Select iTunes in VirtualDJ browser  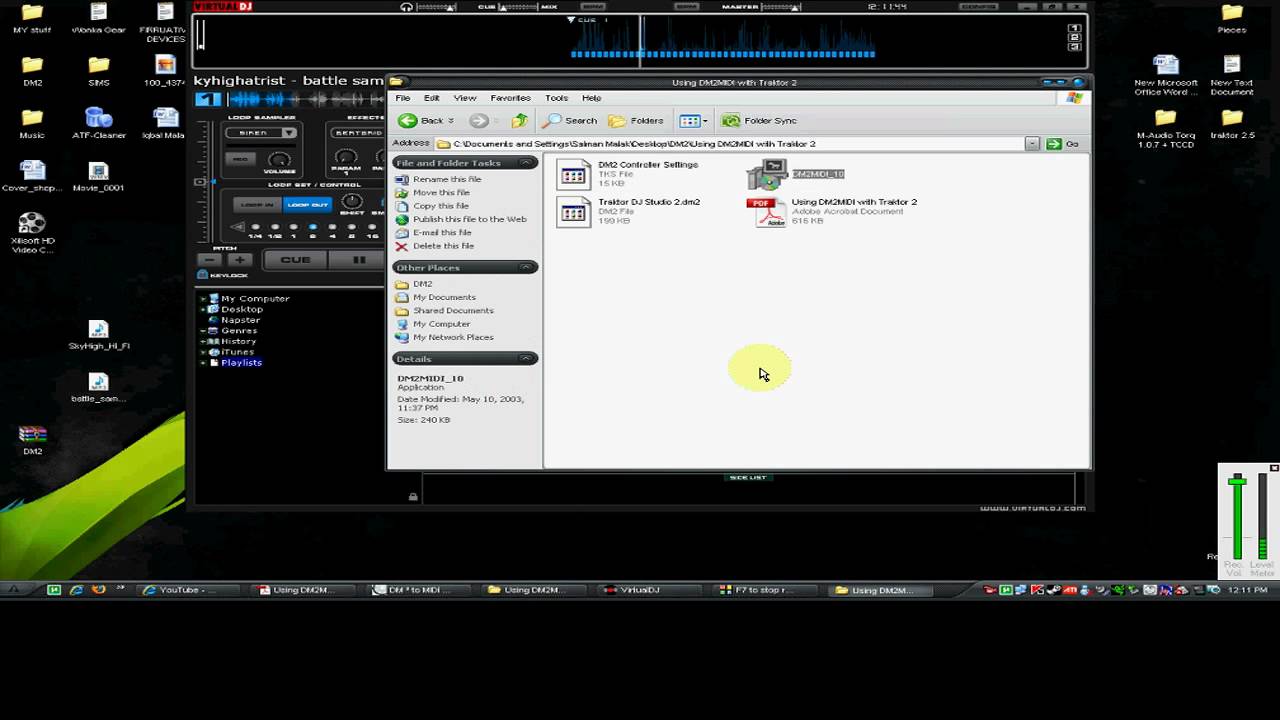coord(237,352)
